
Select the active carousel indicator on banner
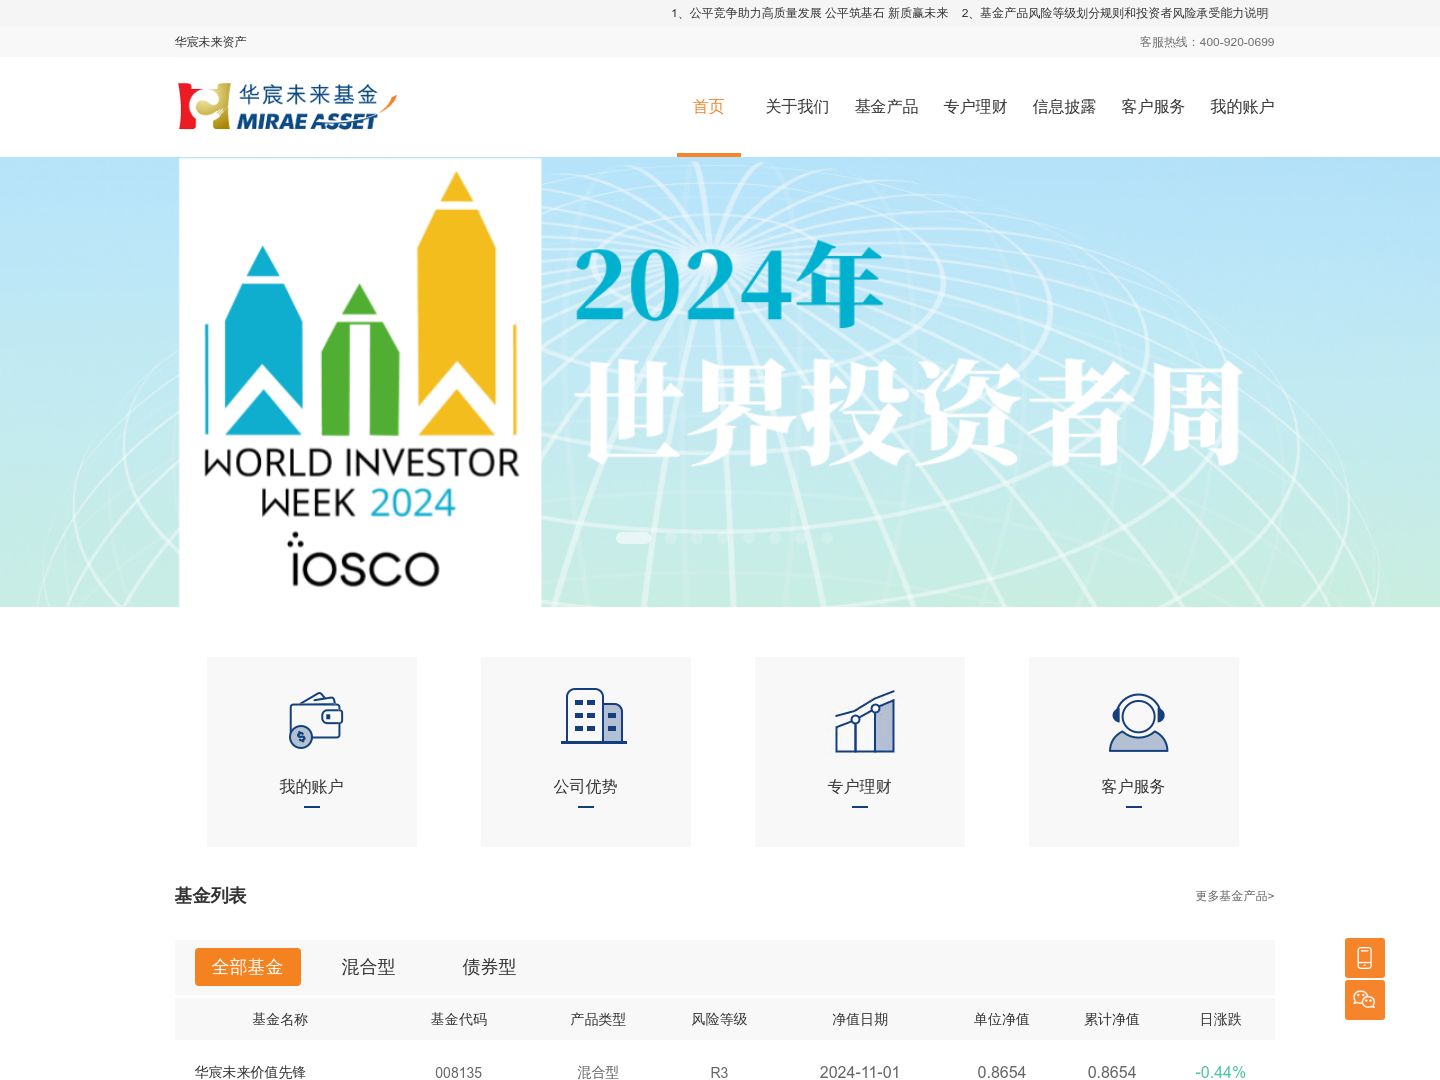[633, 538]
